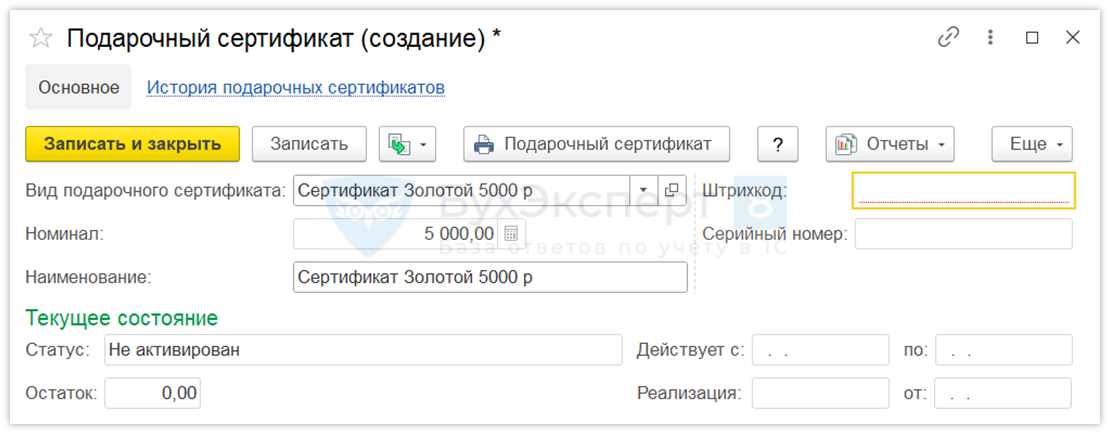
Task: Click the copy link chain icon
Action: tap(948, 38)
